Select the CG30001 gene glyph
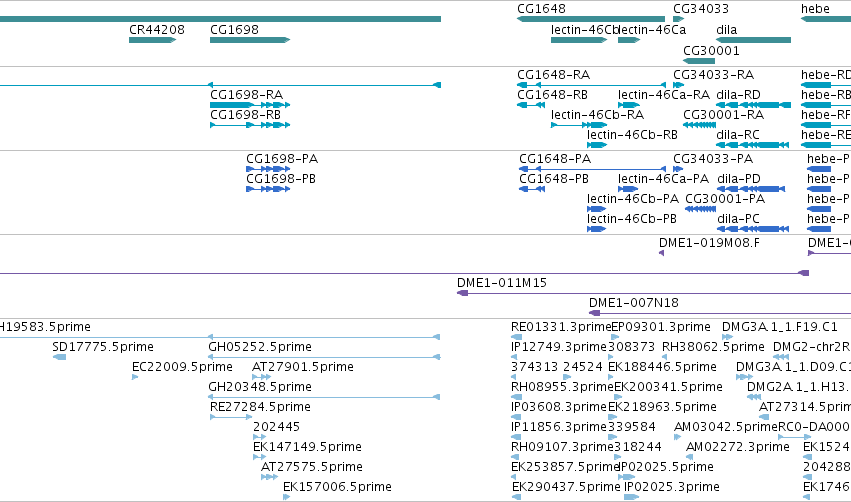 point(699,61)
